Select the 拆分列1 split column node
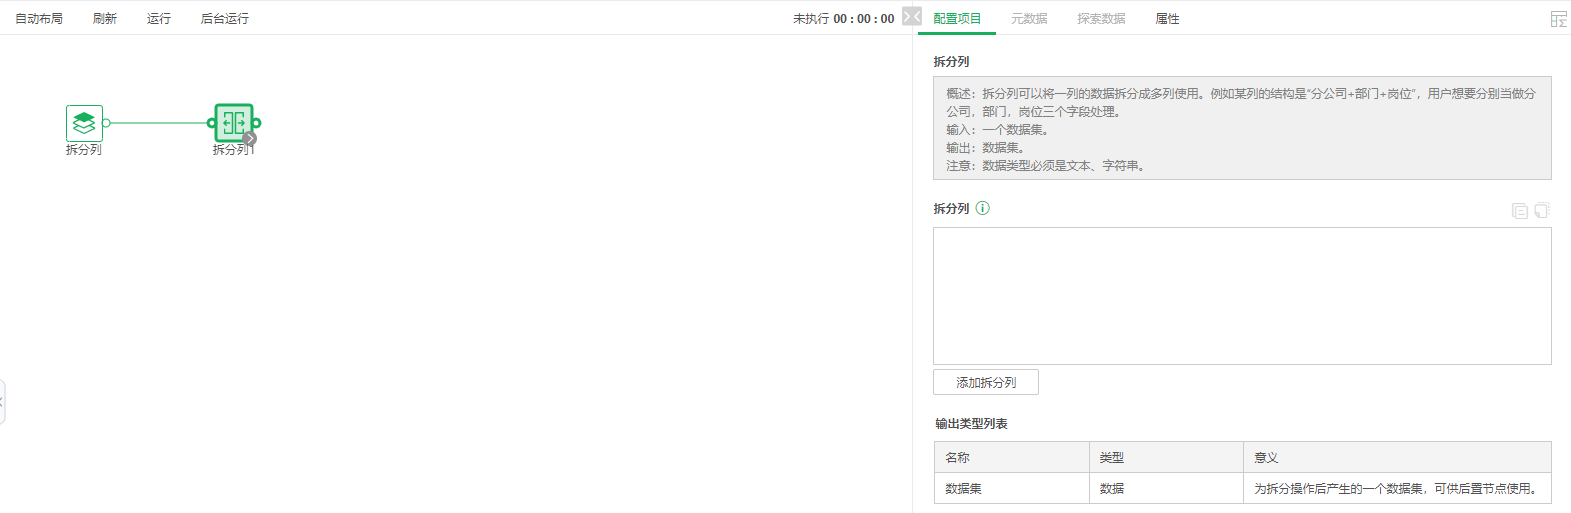This screenshot has height=513, width=1571. [233, 122]
